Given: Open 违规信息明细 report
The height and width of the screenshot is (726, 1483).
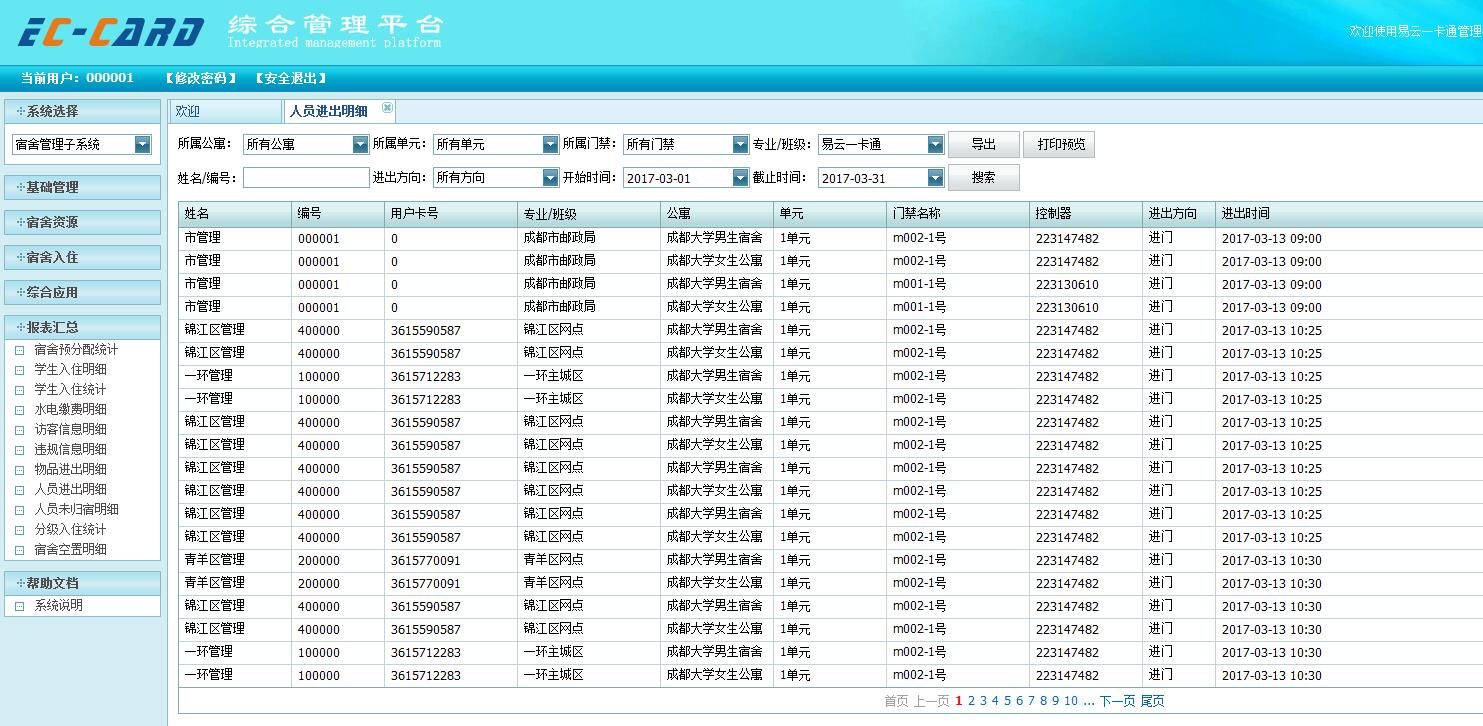Looking at the screenshot, I should click(70, 449).
